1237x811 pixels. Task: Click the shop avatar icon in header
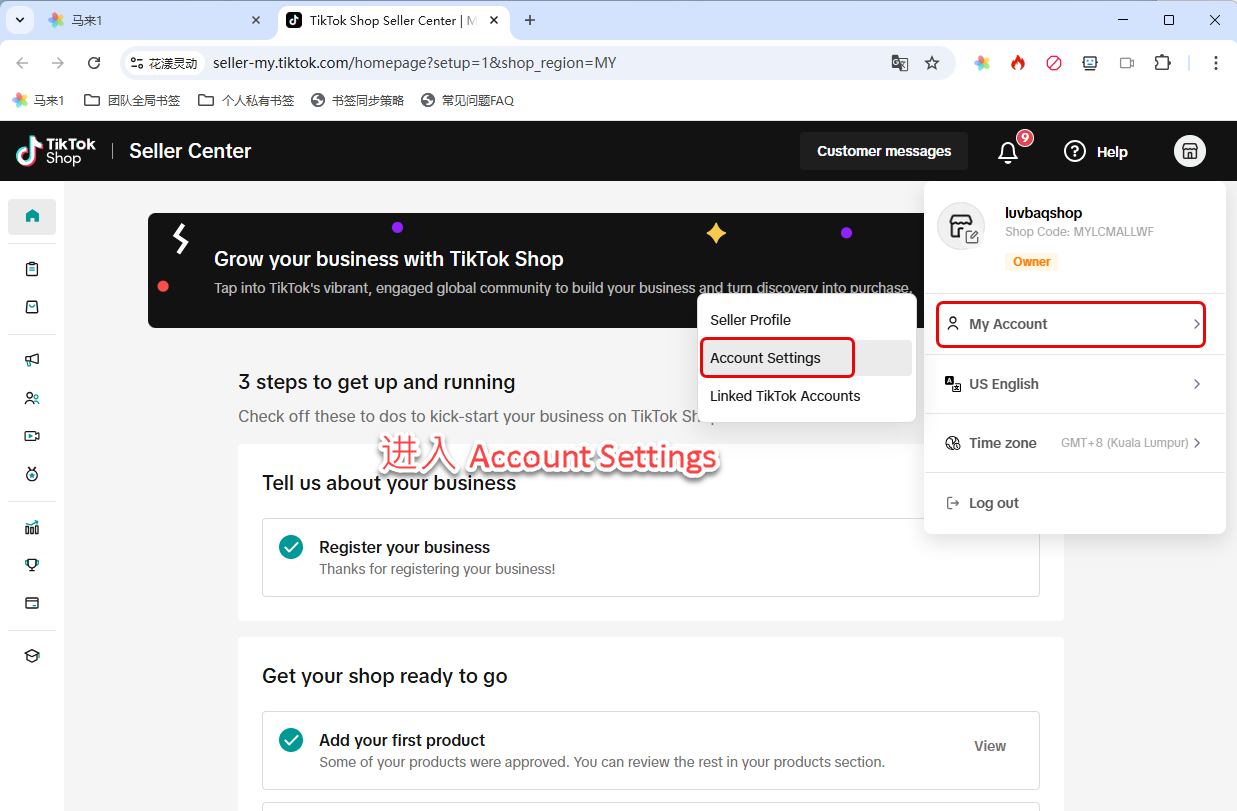point(1189,151)
